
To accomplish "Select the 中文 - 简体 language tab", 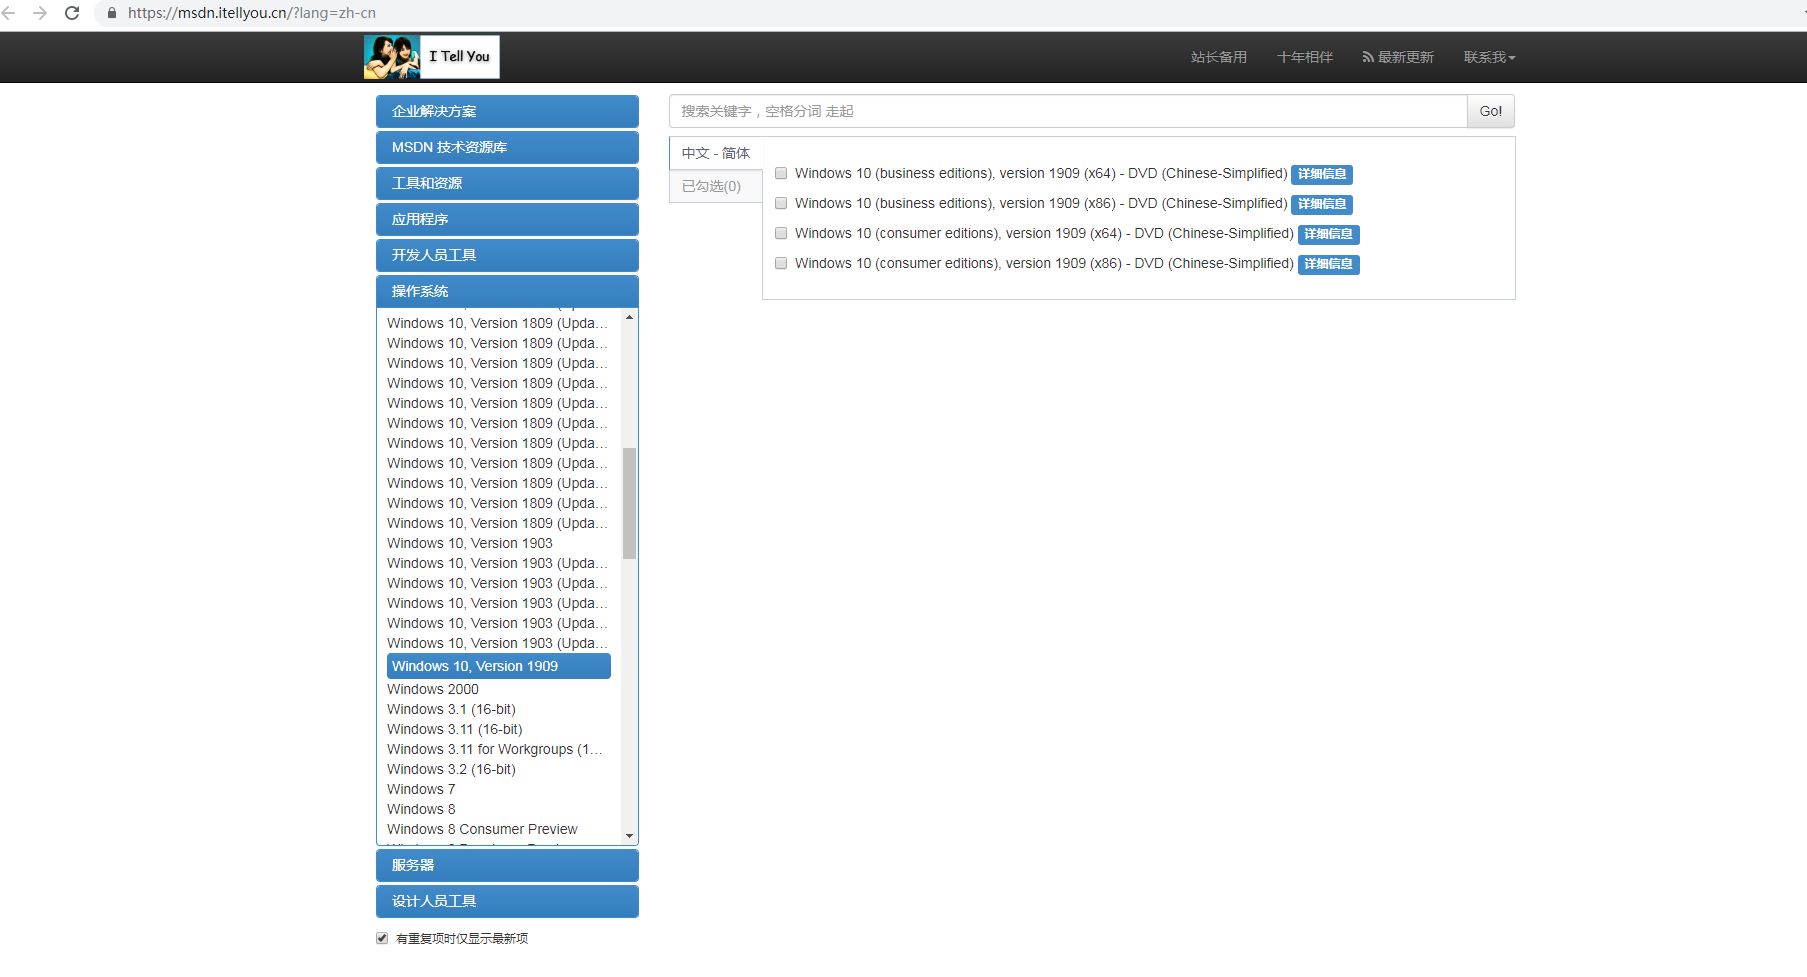I will coord(715,153).
